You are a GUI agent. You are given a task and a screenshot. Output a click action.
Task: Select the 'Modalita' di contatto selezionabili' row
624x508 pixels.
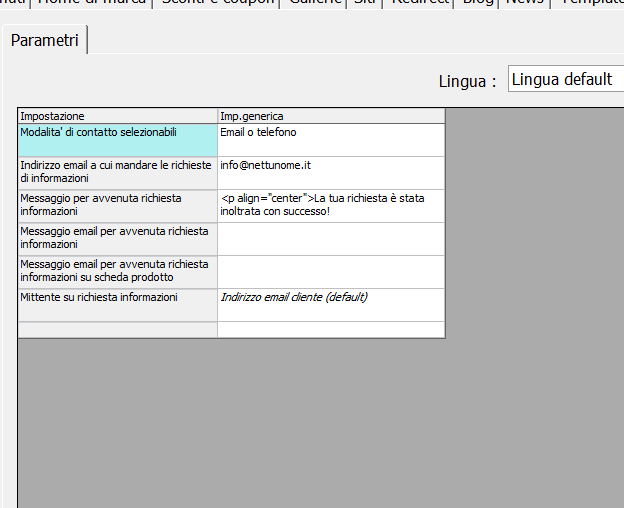(x=118, y=140)
